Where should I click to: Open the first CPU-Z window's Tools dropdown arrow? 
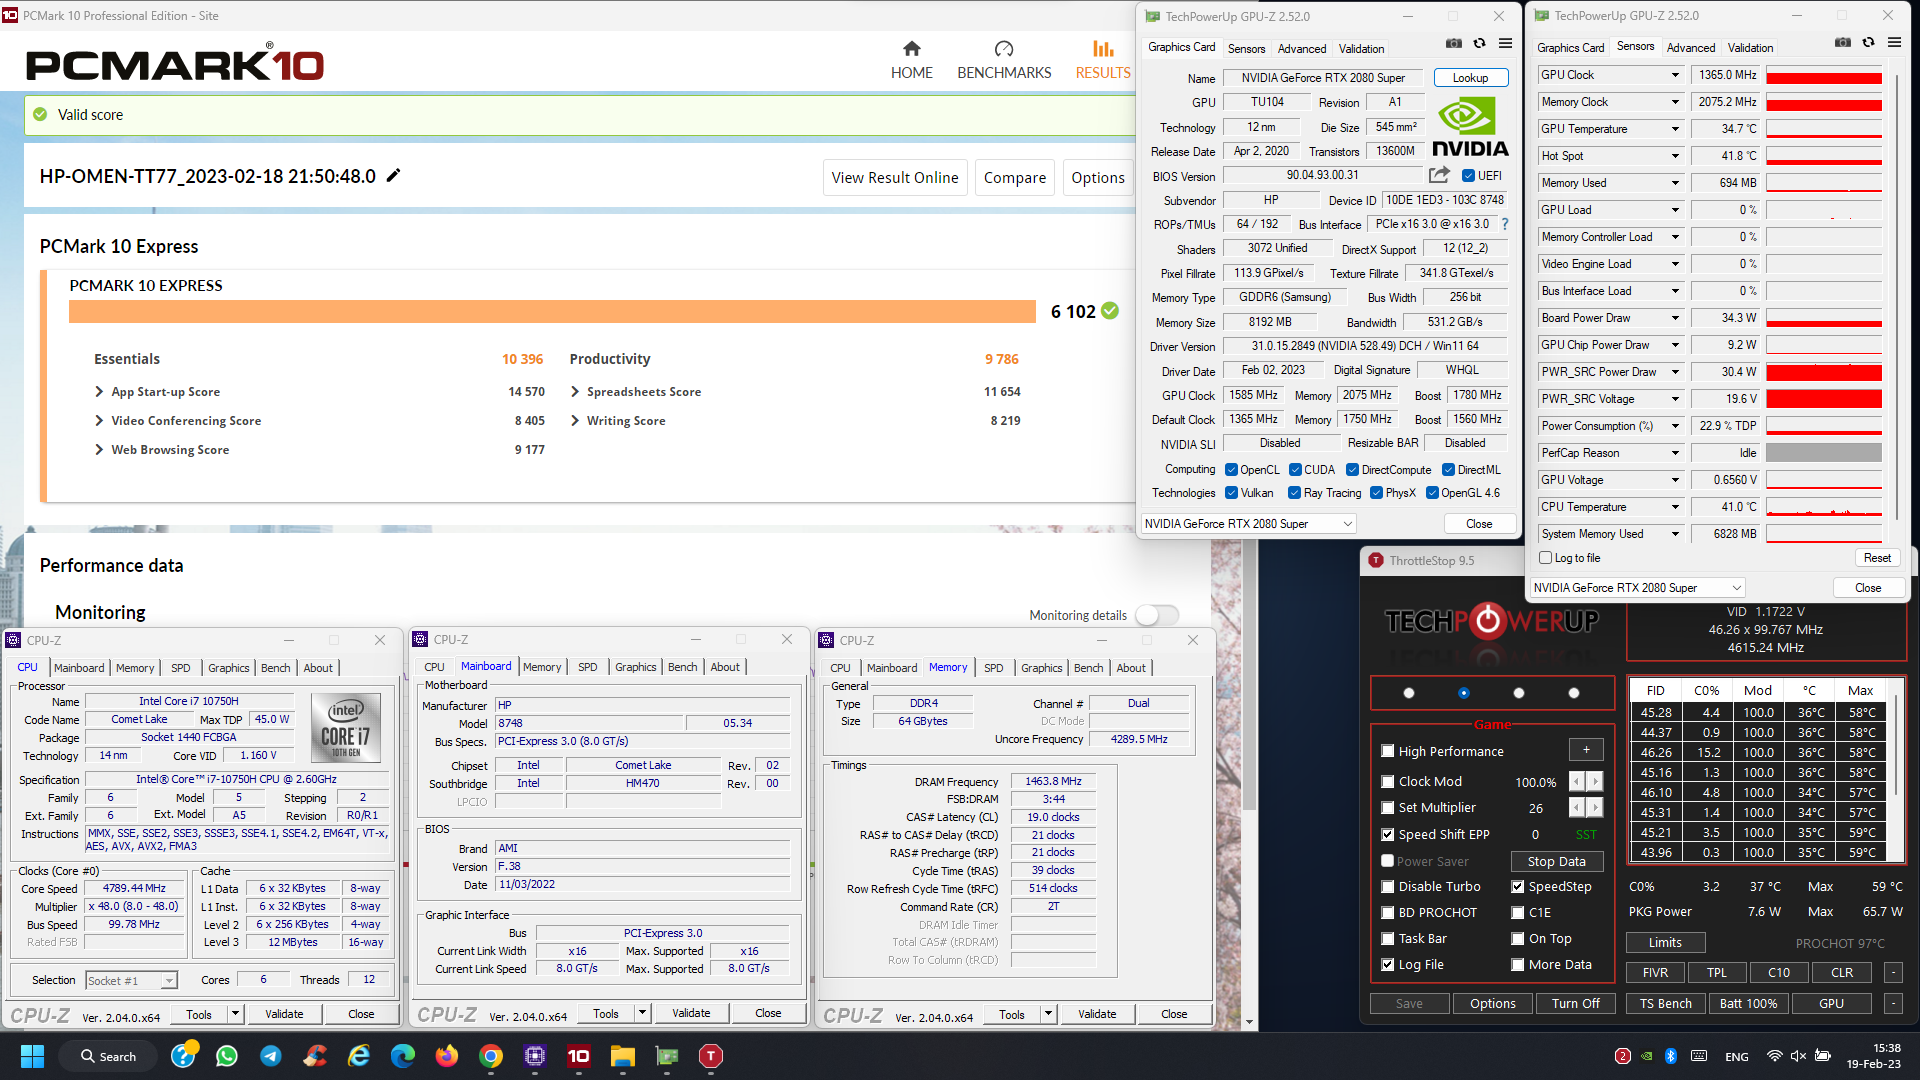(x=235, y=1014)
